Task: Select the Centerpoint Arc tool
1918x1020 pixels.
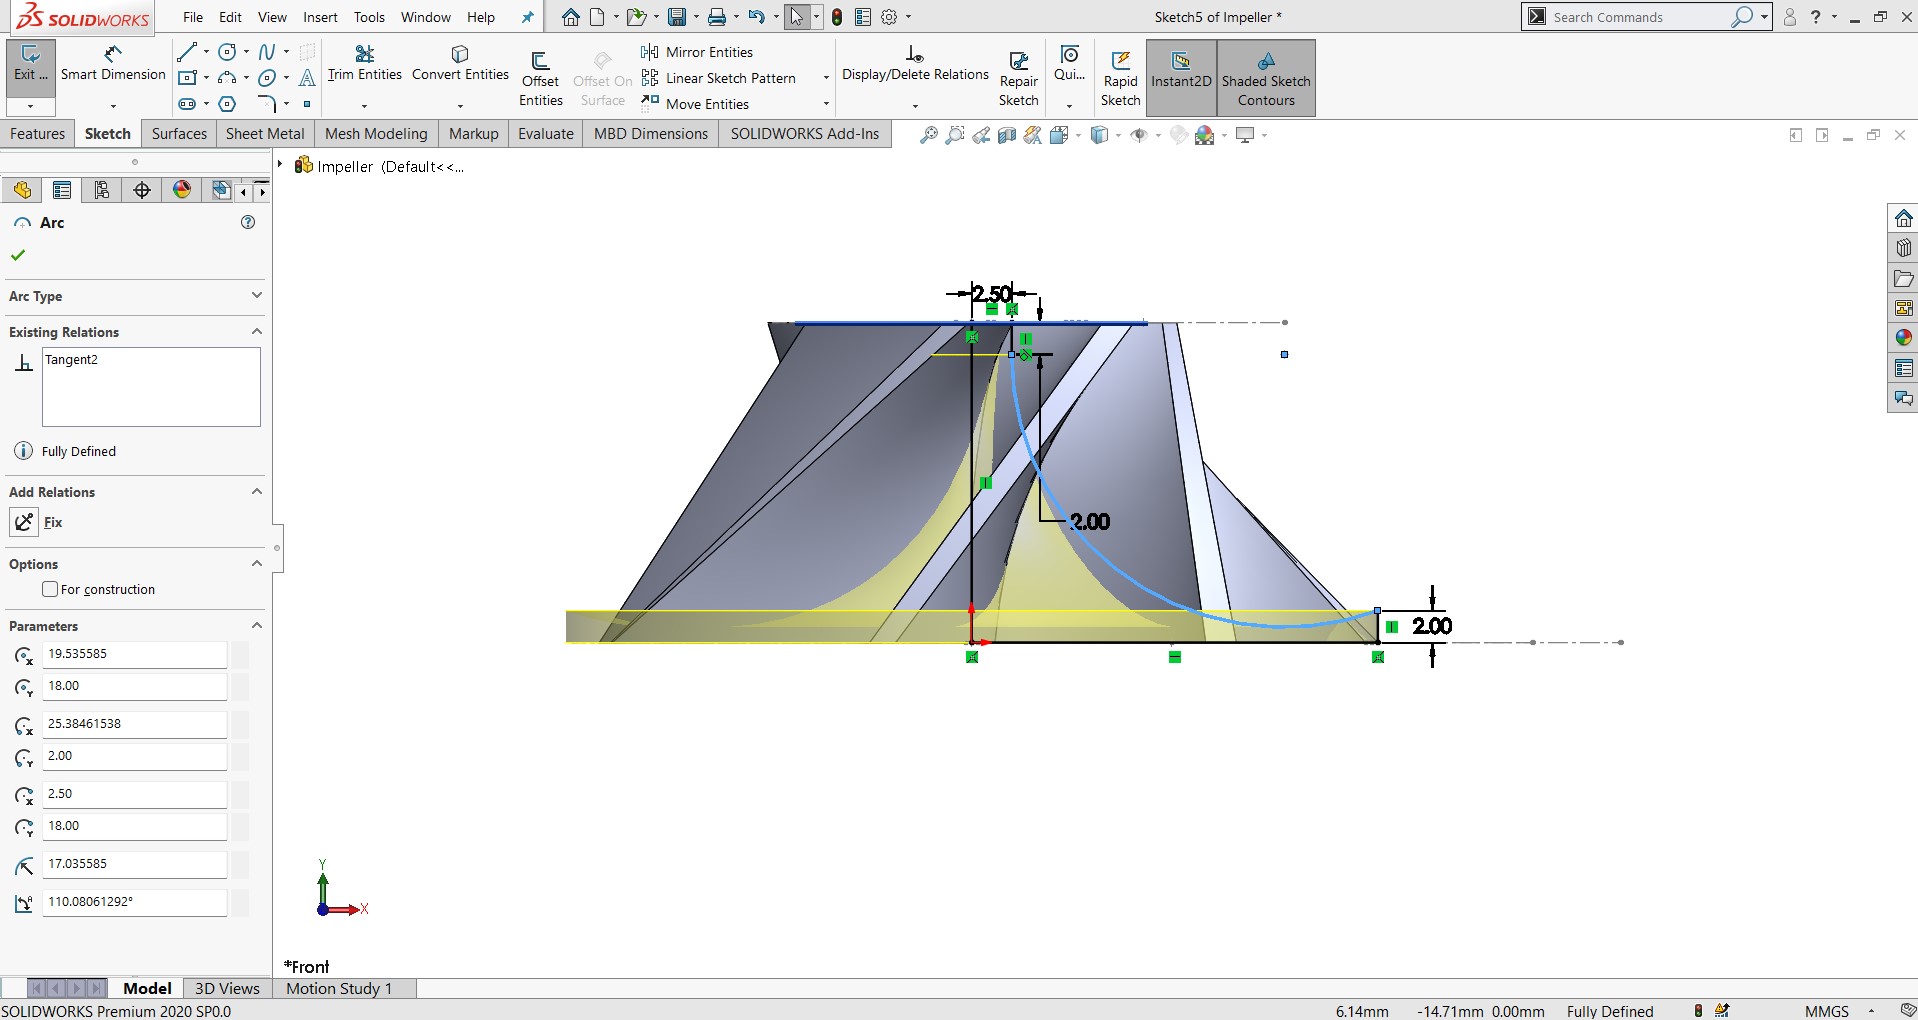Action: click(x=227, y=77)
